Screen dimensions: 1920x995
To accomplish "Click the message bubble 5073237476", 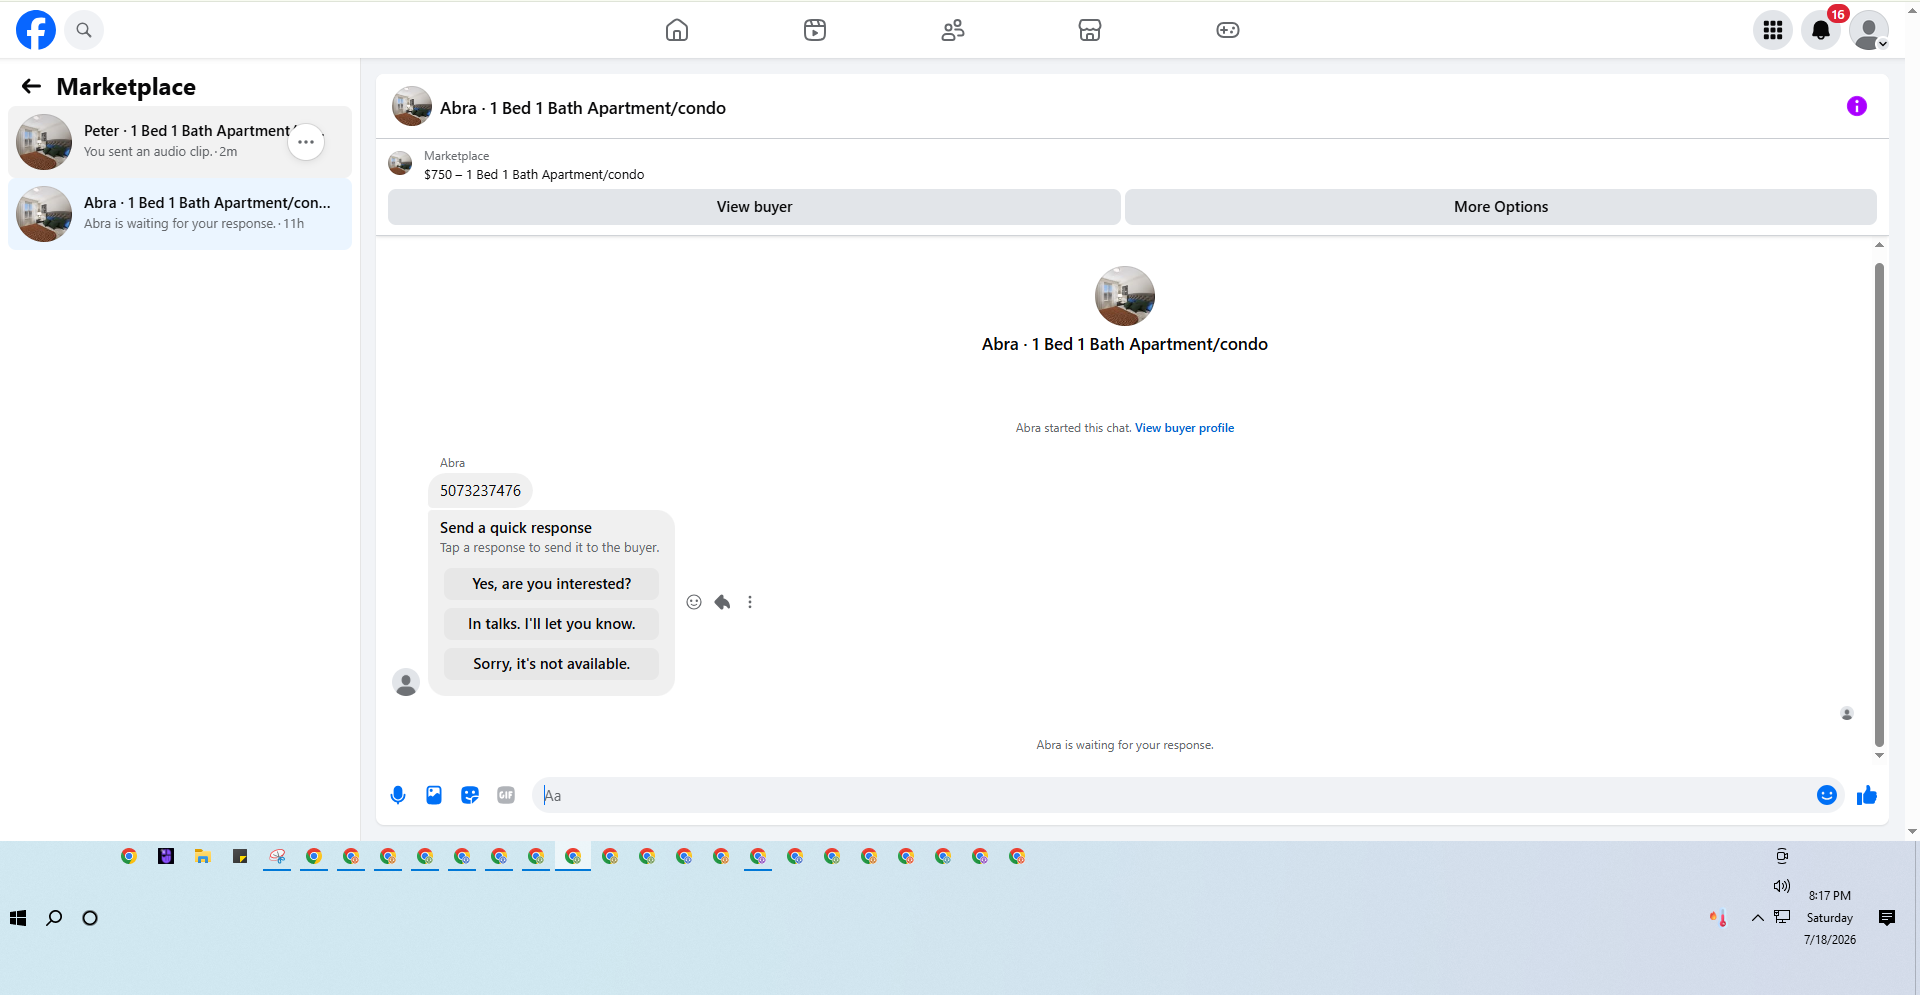I will (x=480, y=491).
